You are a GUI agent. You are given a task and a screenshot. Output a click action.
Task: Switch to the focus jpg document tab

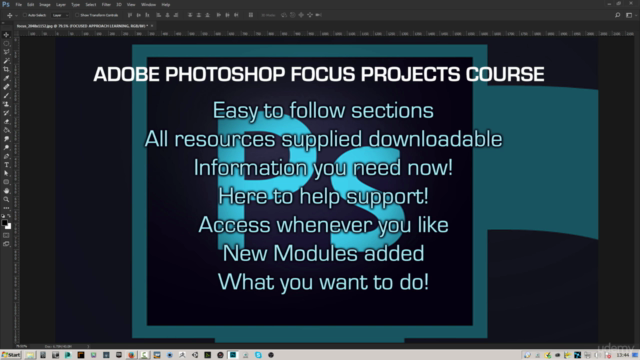[82, 26]
